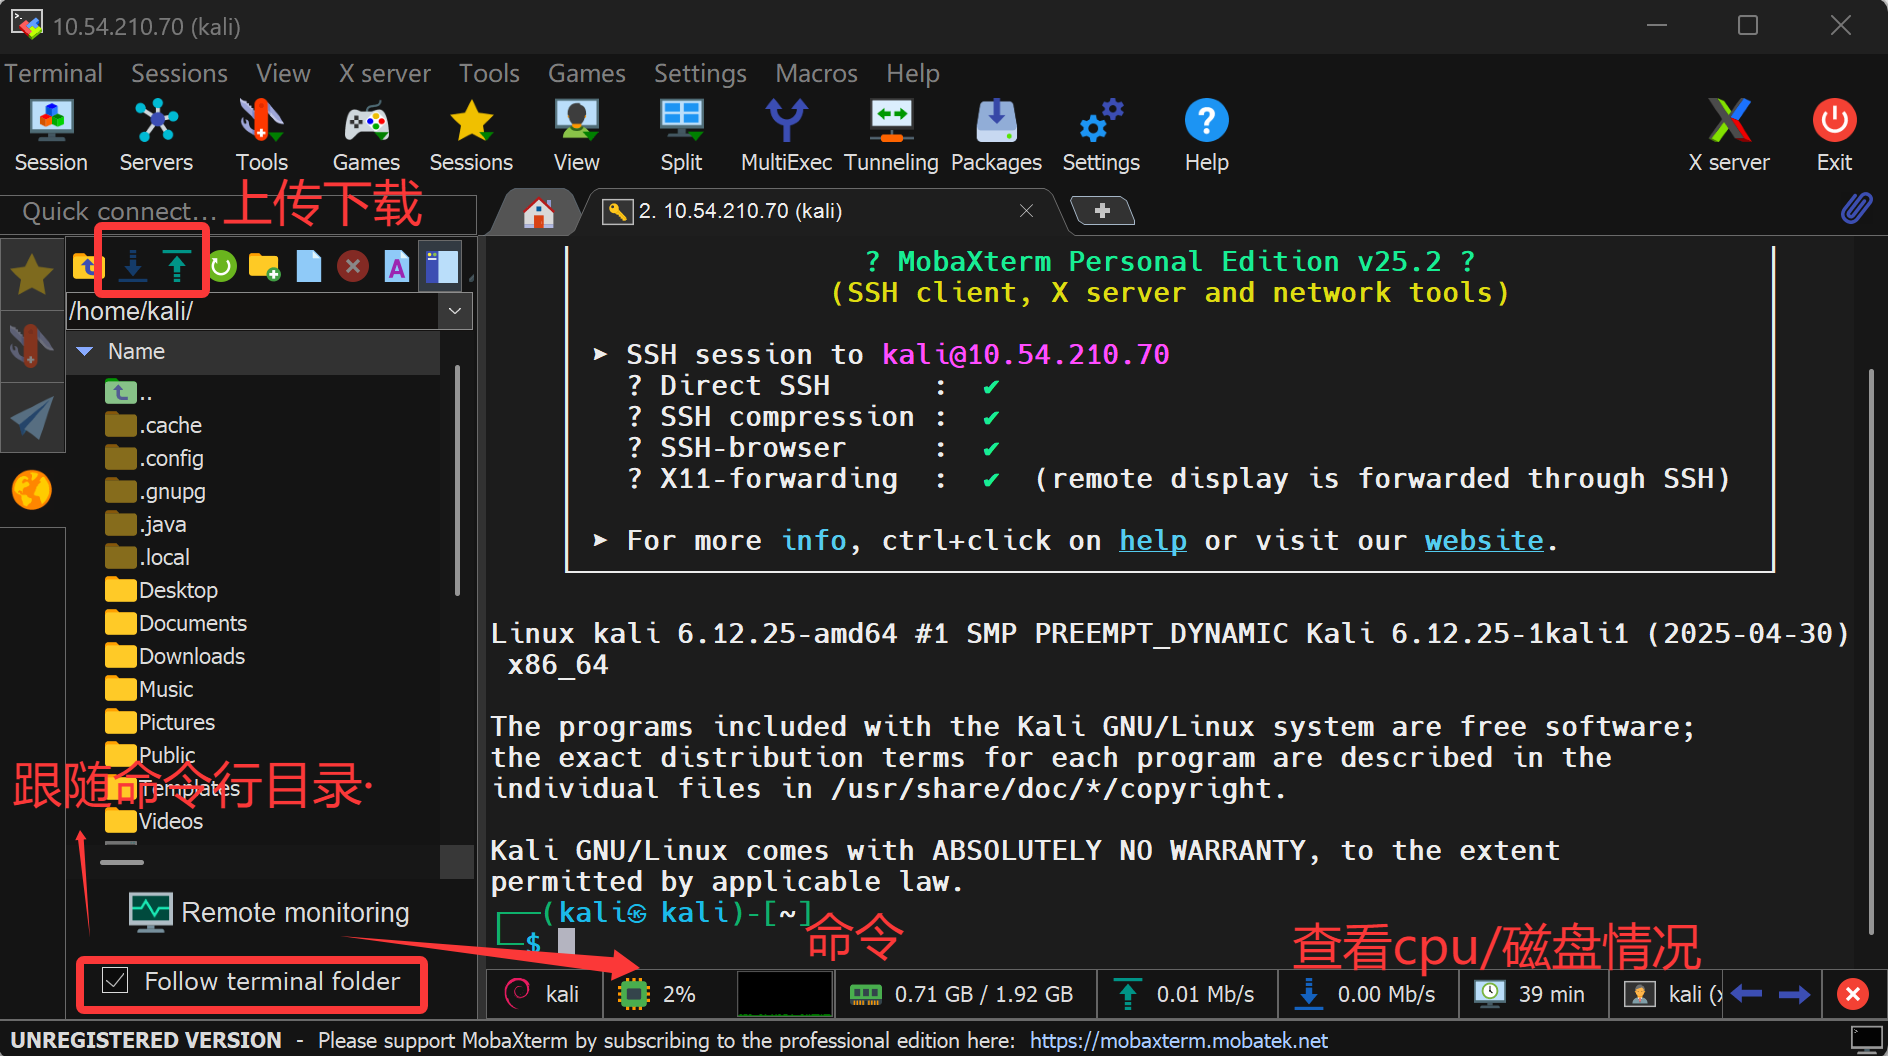The image size is (1888, 1056).
Task: Open the Packages manager
Action: tap(995, 133)
